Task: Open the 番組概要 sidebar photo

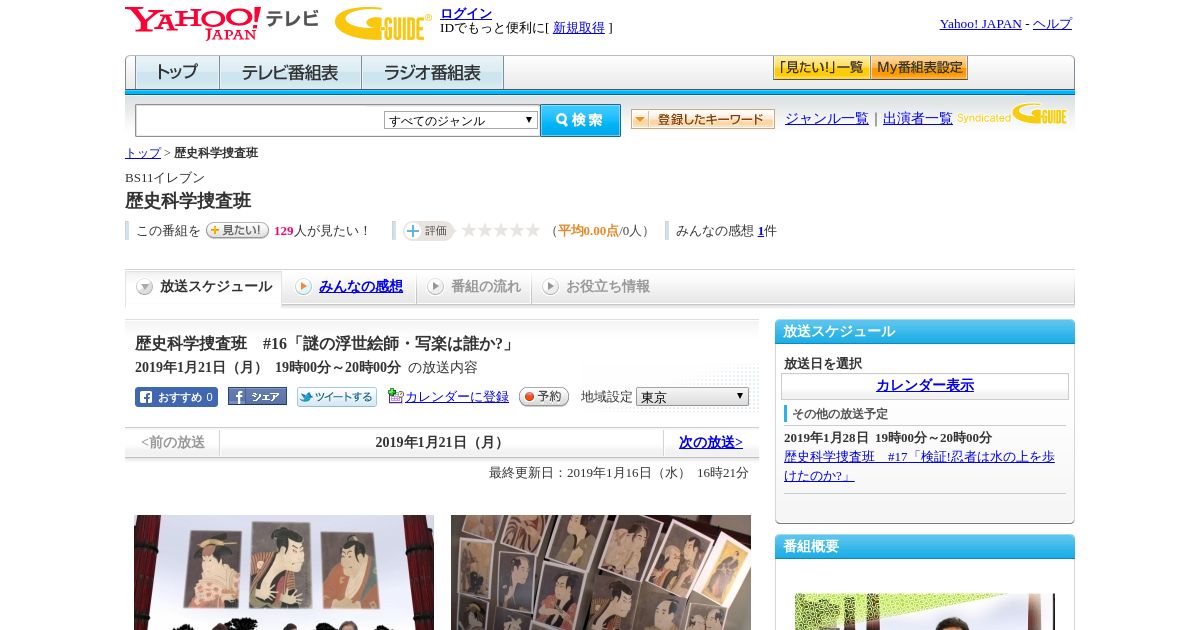Action: [925, 612]
